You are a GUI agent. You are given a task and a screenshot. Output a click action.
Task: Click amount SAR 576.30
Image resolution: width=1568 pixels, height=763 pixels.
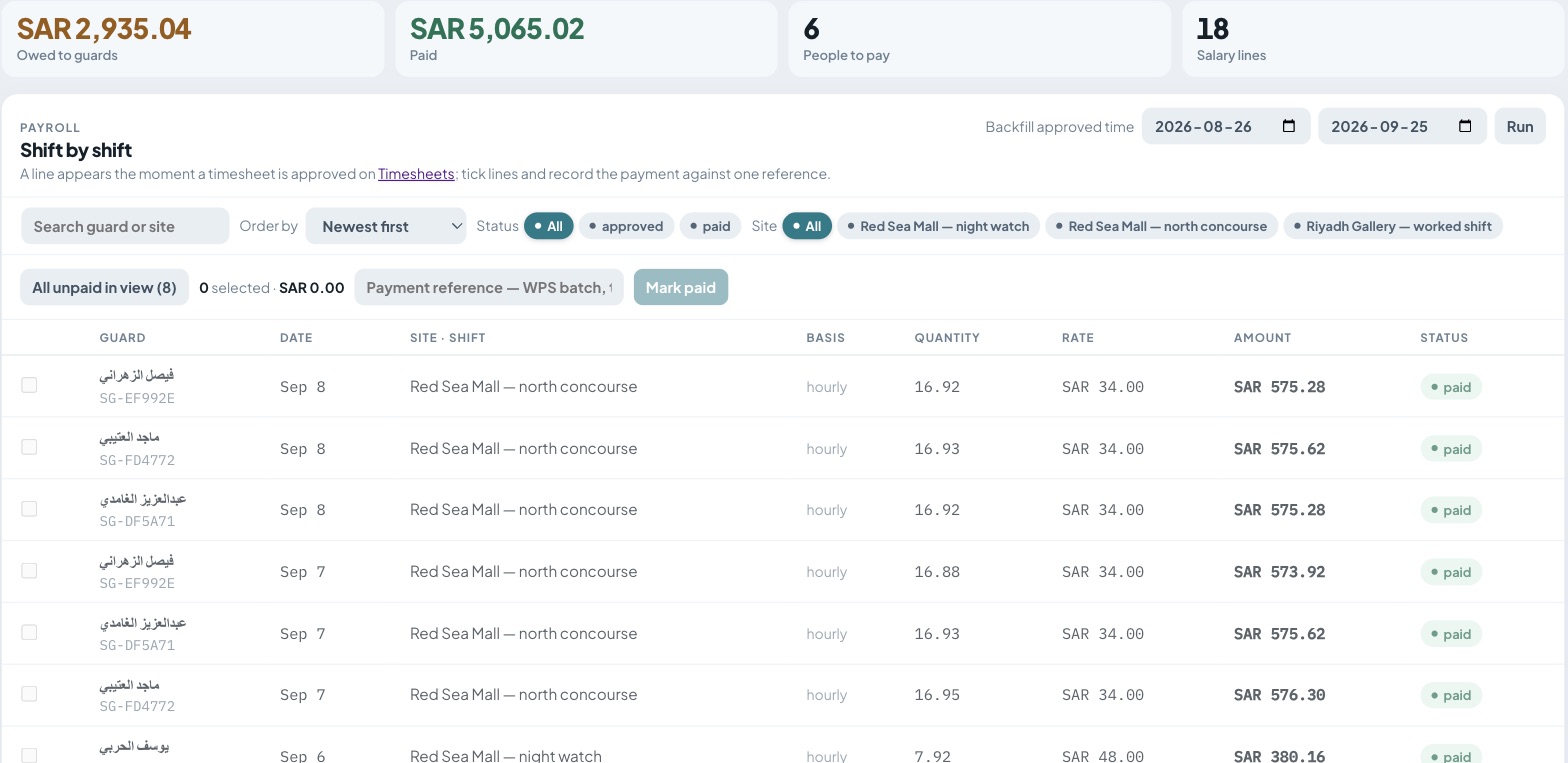(x=1279, y=695)
